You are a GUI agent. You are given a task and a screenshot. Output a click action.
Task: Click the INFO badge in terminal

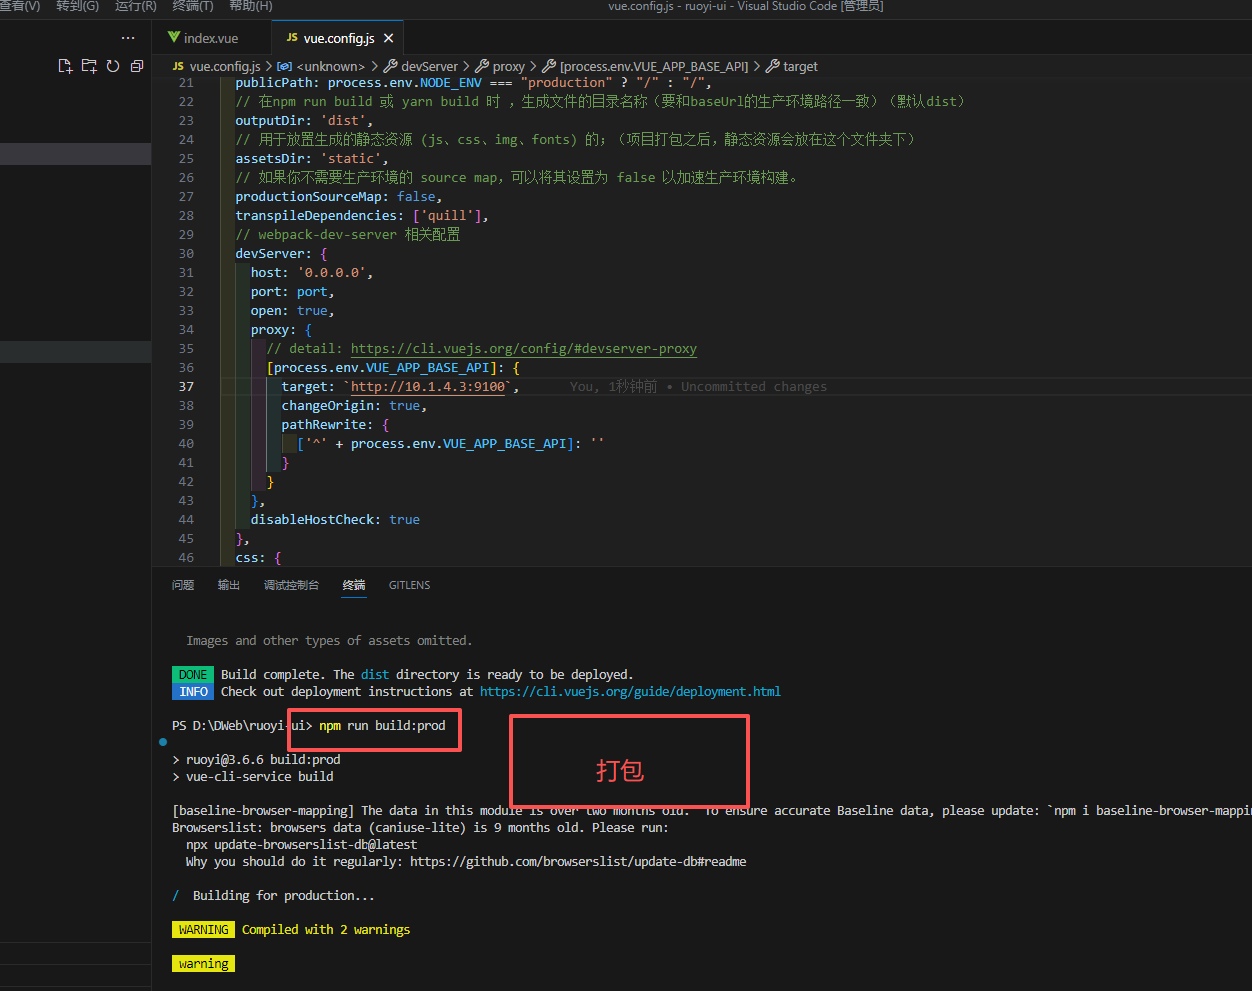(193, 691)
